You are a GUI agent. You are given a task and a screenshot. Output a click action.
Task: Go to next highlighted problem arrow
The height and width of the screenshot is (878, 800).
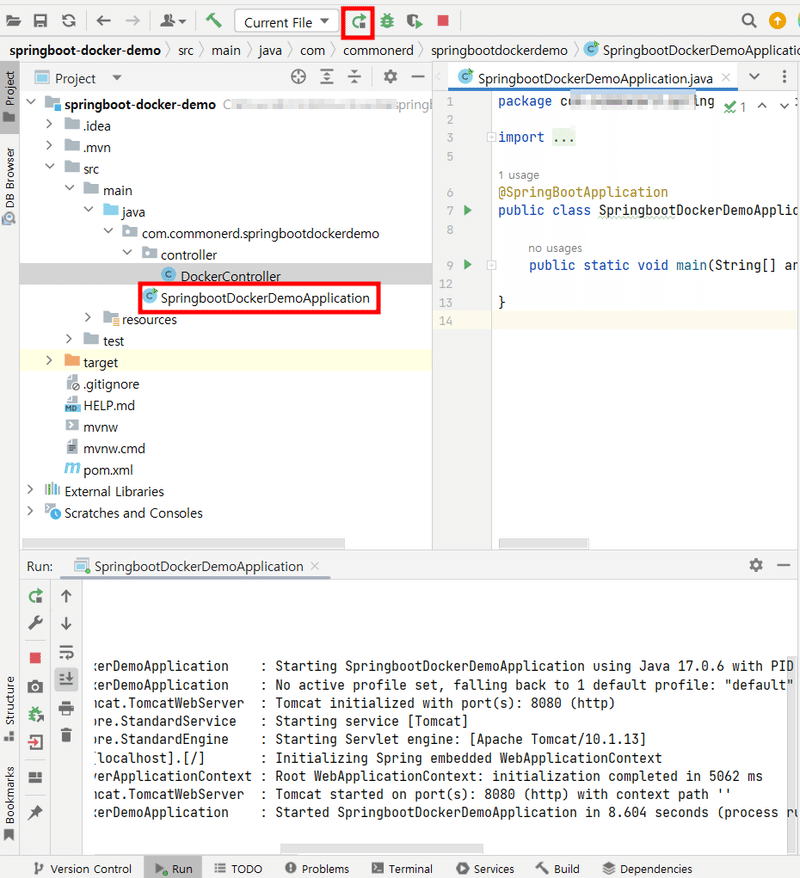pyautogui.click(x=784, y=106)
